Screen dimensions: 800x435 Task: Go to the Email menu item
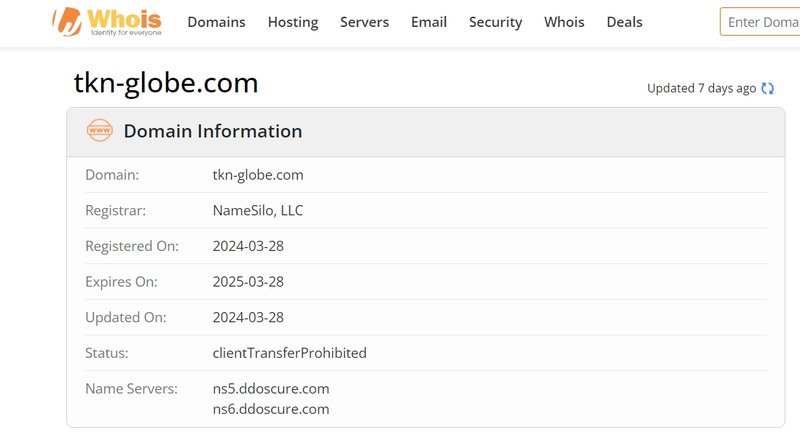pyautogui.click(x=429, y=22)
